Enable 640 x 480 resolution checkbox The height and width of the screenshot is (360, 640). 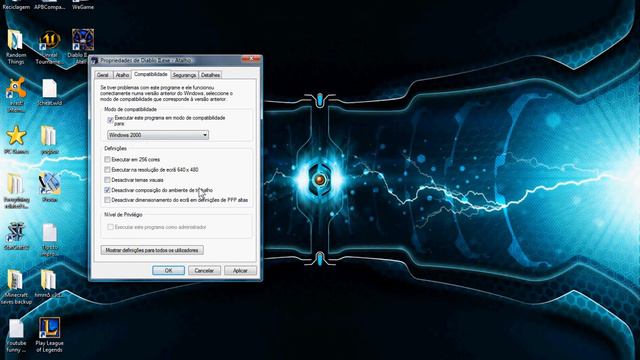click(107, 170)
